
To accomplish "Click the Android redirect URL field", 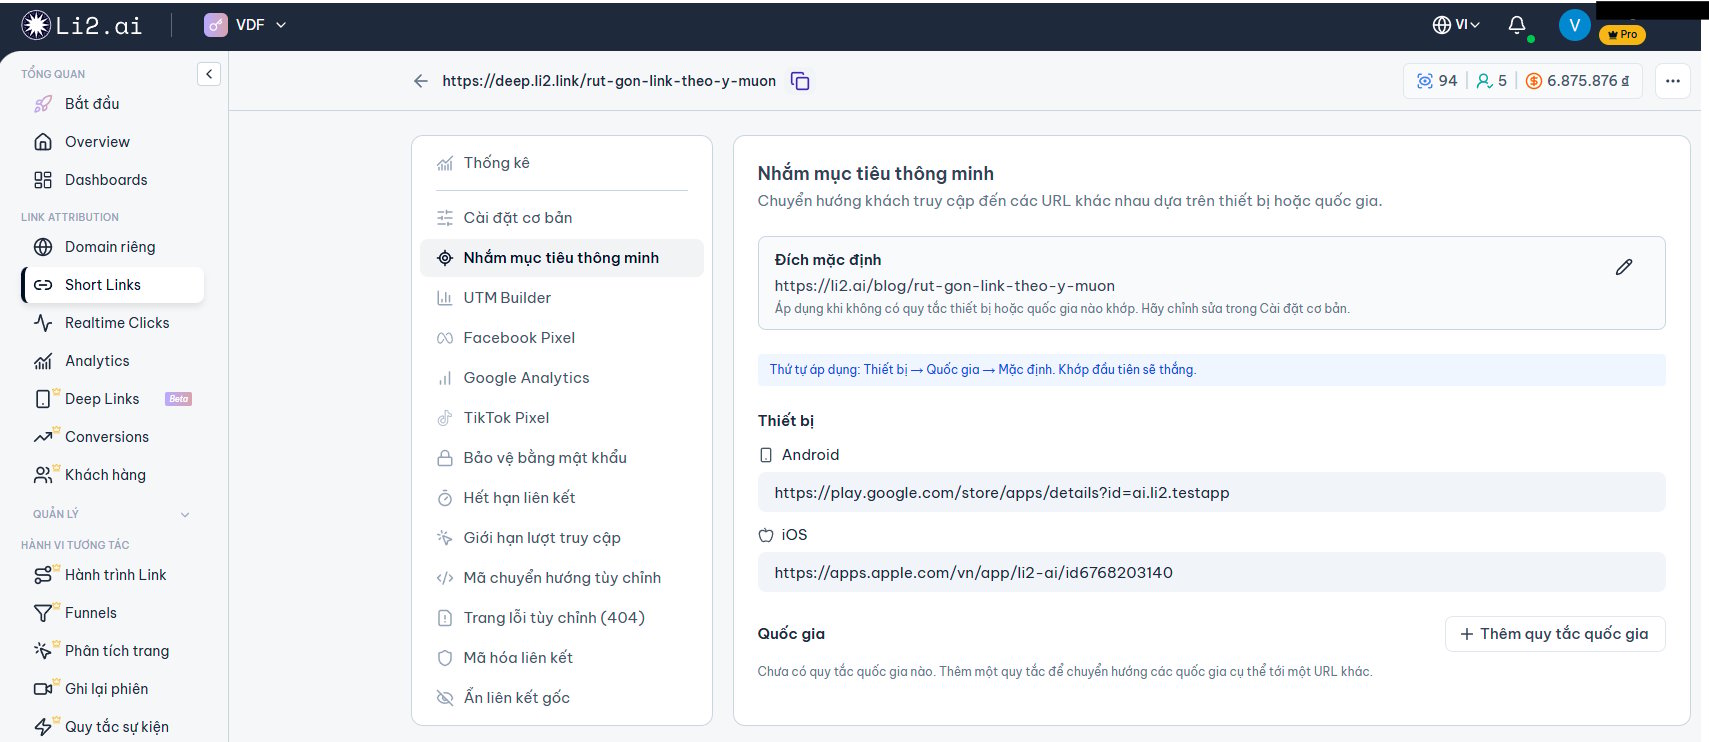I will pos(1212,493).
